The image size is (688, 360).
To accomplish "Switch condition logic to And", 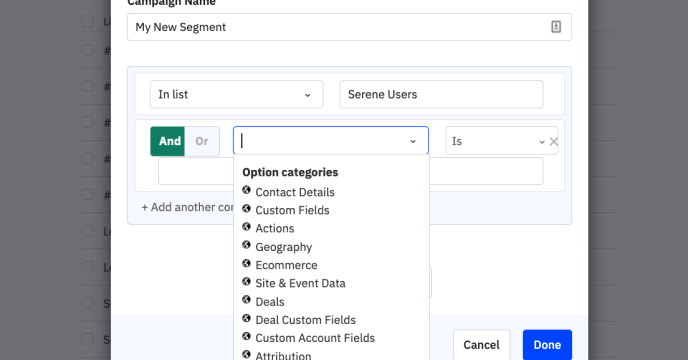I will (168, 141).
